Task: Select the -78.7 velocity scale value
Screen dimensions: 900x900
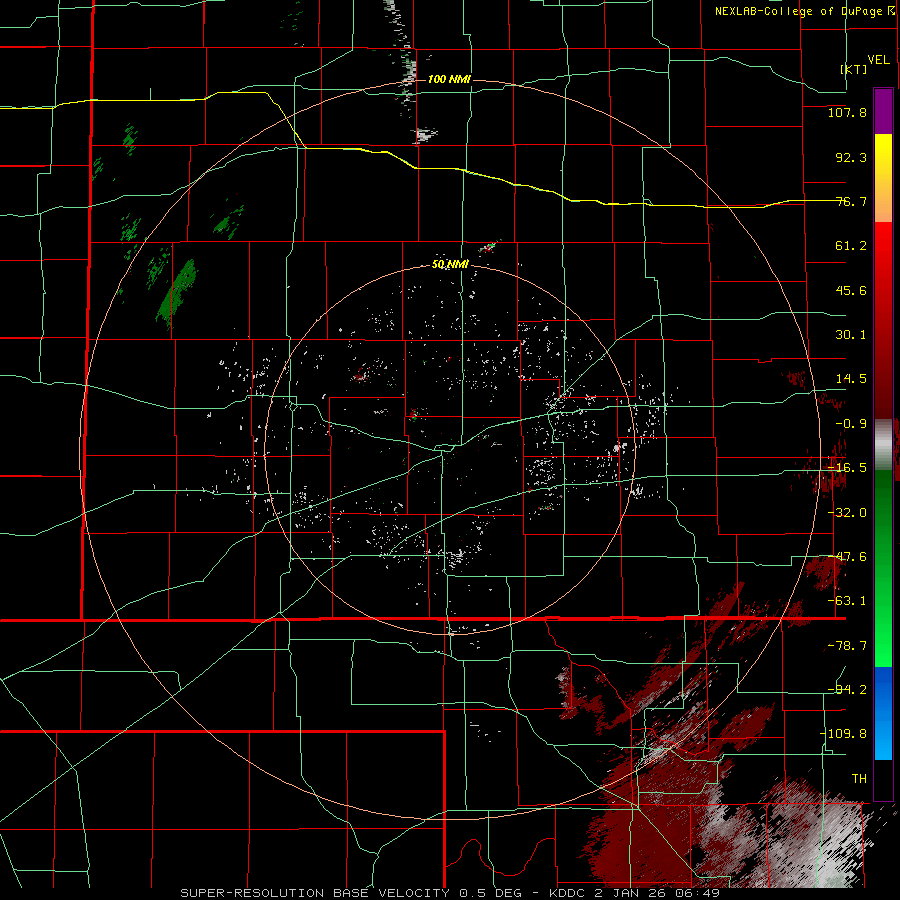Action: 847,646
